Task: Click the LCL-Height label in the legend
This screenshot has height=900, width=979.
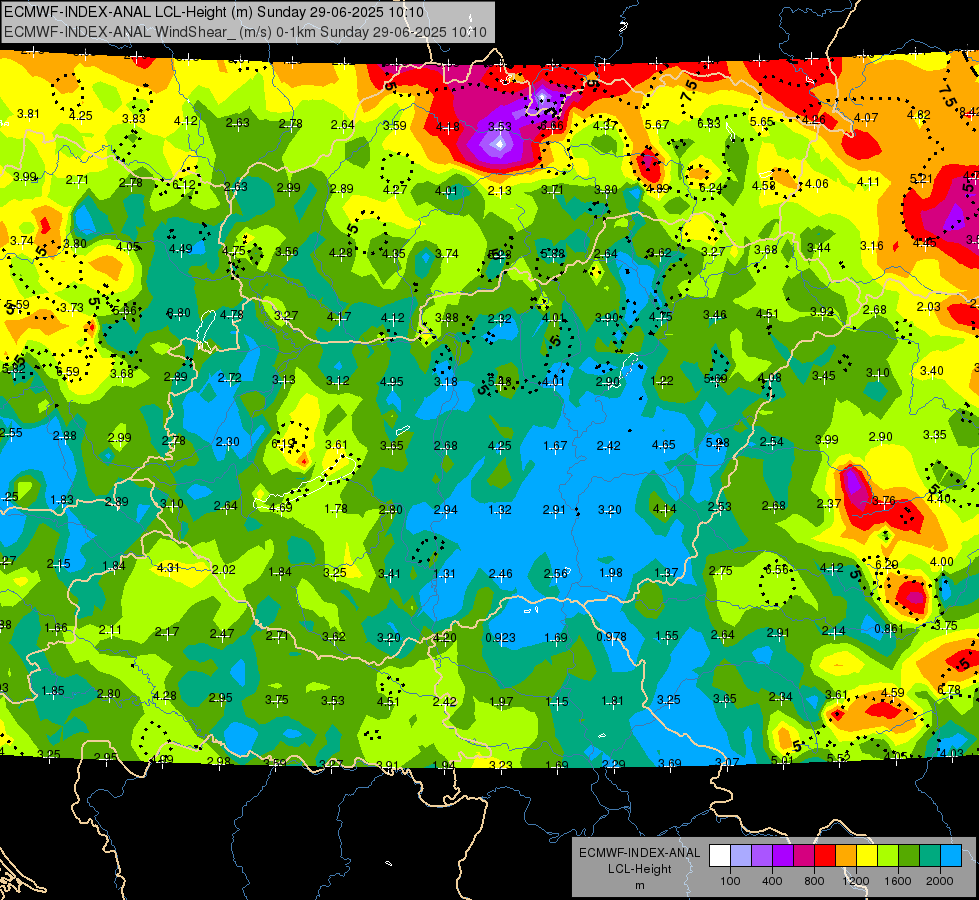Action: coord(639,869)
